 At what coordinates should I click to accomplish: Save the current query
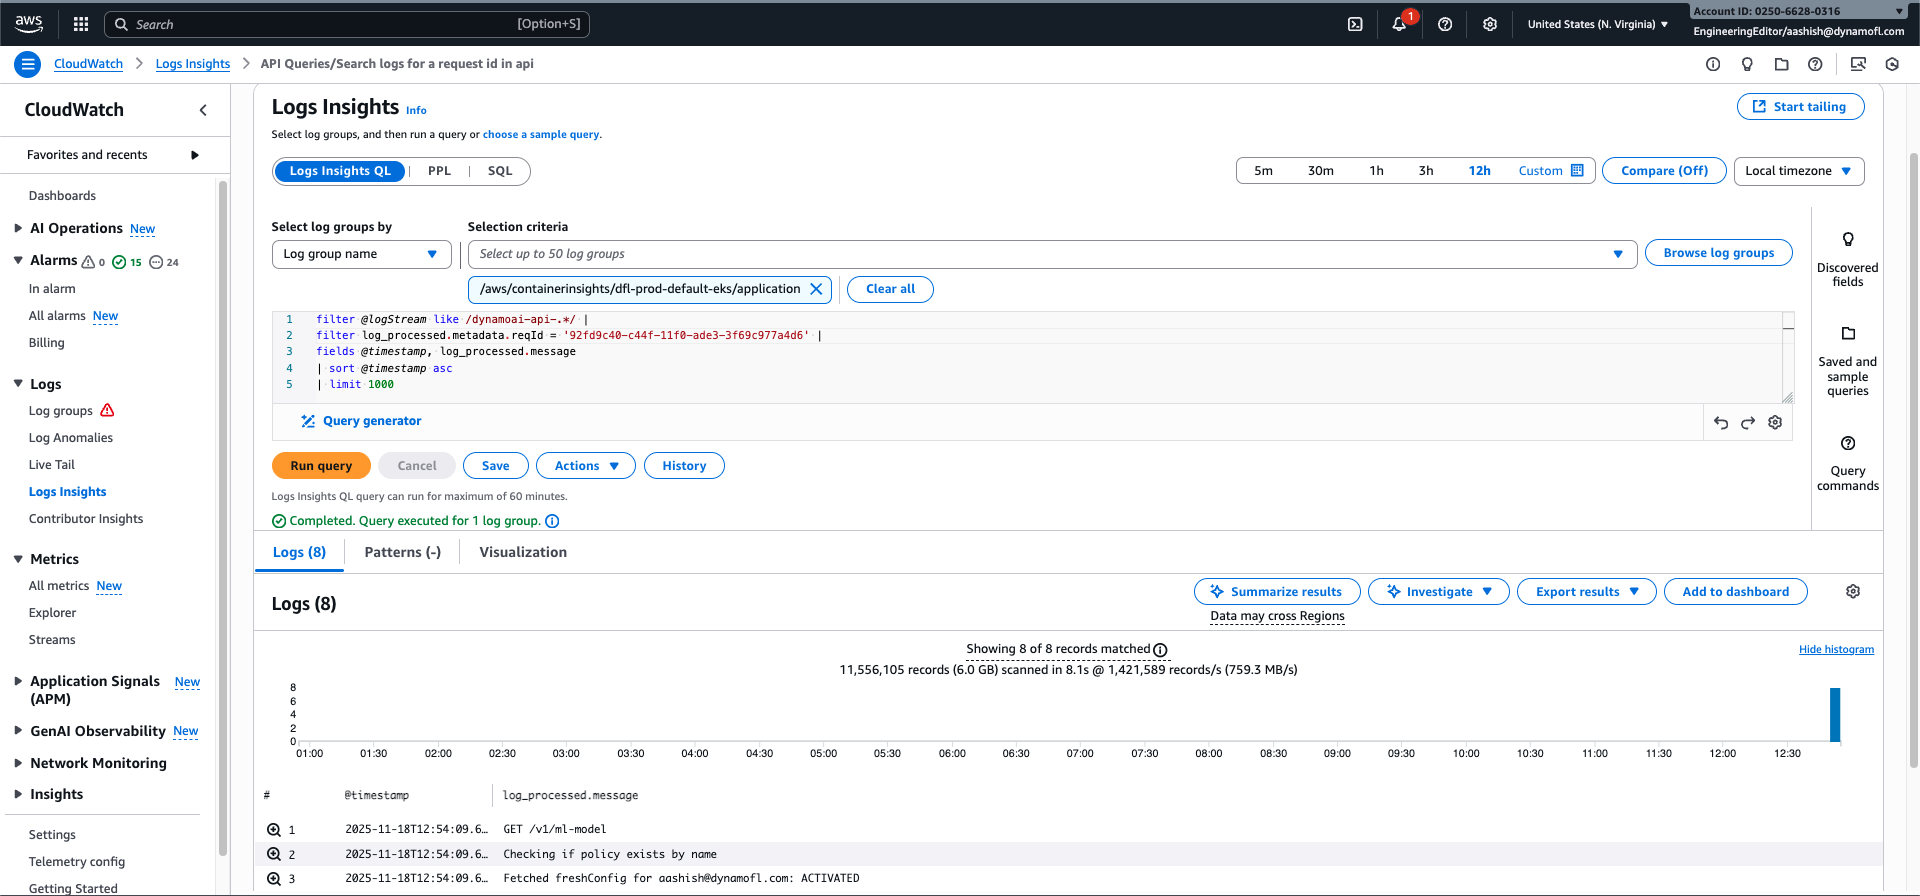click(496, 466)
